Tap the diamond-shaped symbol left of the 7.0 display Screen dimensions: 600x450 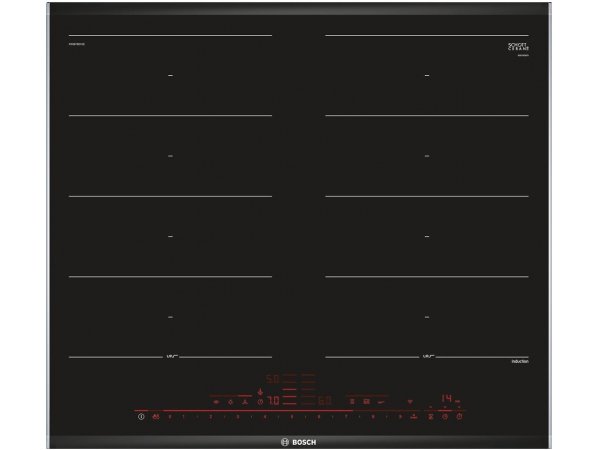tap(230, 402)
